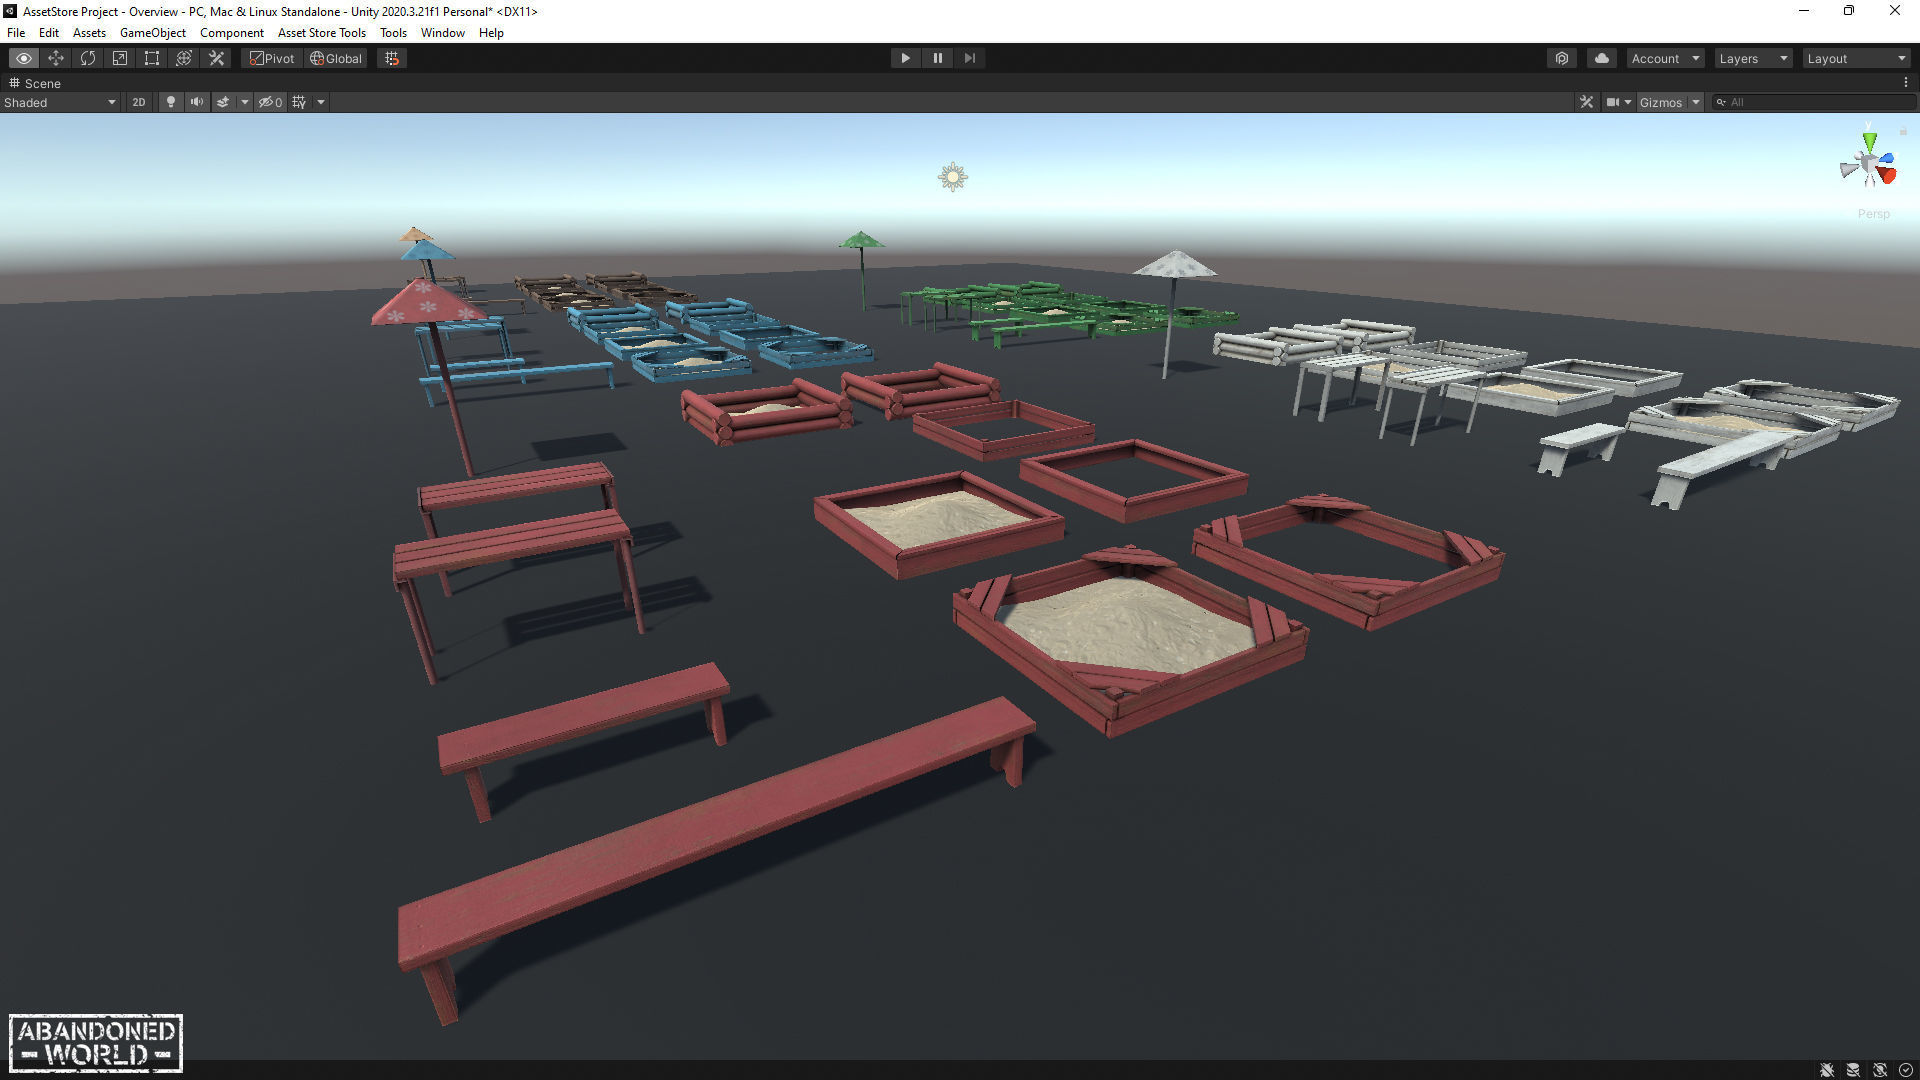Select the Move tool

(x=56, y=58)
